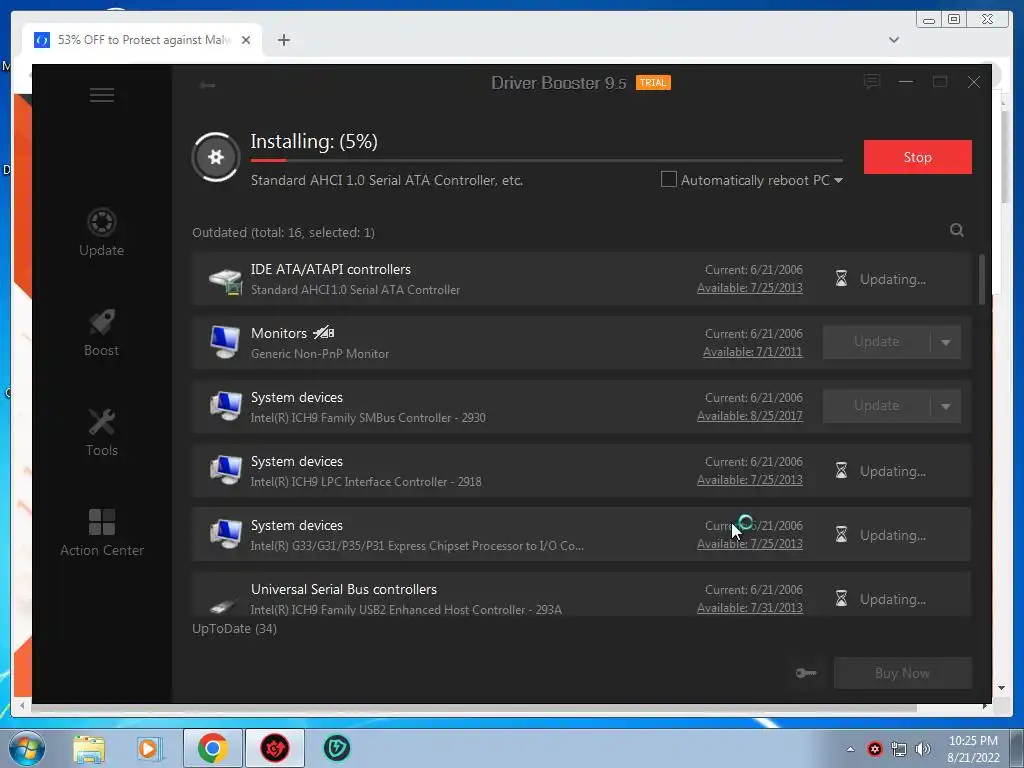Enable Automatically reboot PC checkbox
This screenshot has height=768, width=1024.
click(x=669, y=179)
